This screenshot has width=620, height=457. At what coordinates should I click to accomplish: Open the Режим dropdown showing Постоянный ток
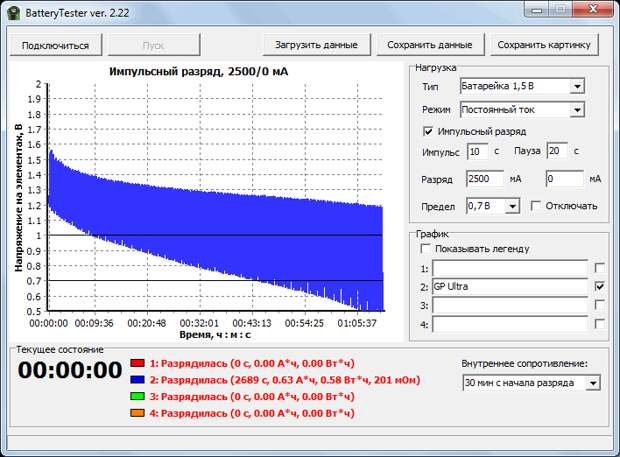click(x=522, y=110)
